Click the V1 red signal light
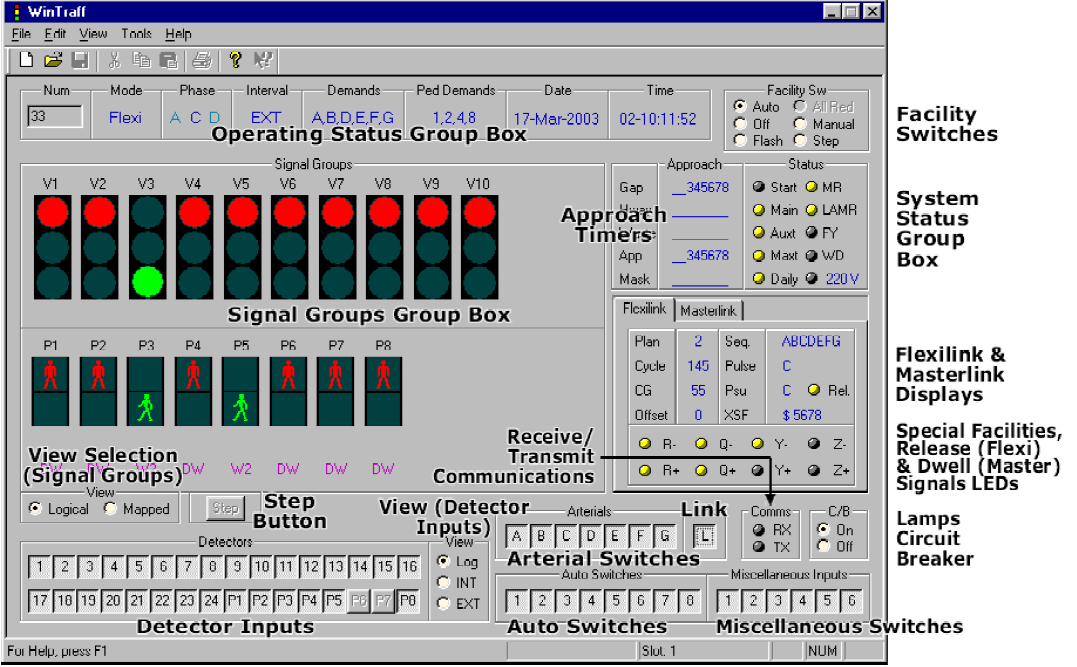This screenshot has height=667, width=1077. pyautogui.click(x=52, y=212)
